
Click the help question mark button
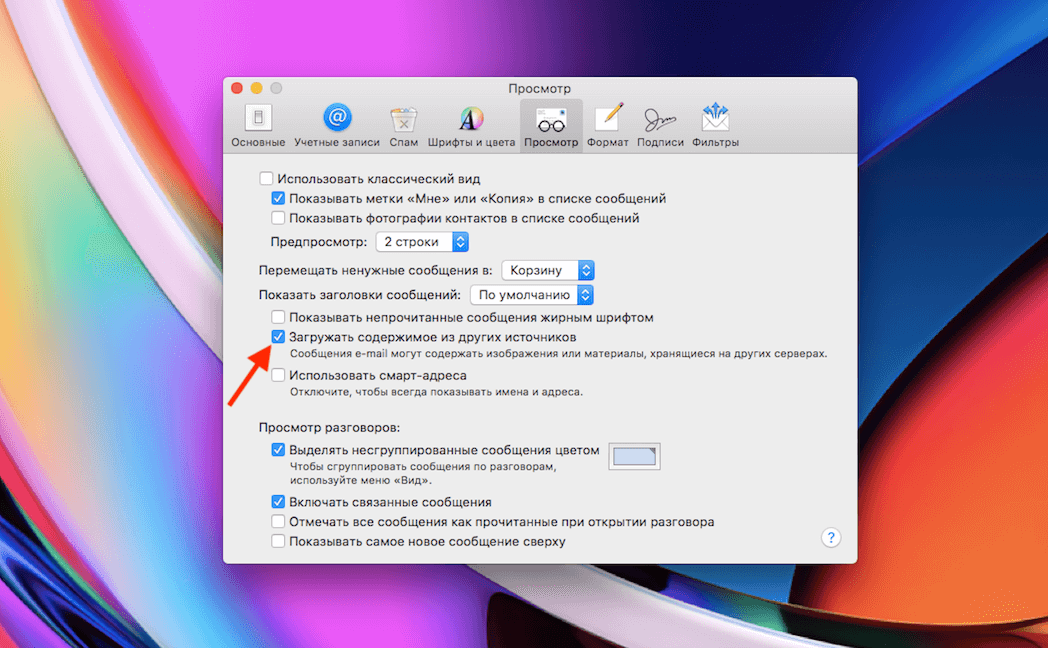coord(831,538)
